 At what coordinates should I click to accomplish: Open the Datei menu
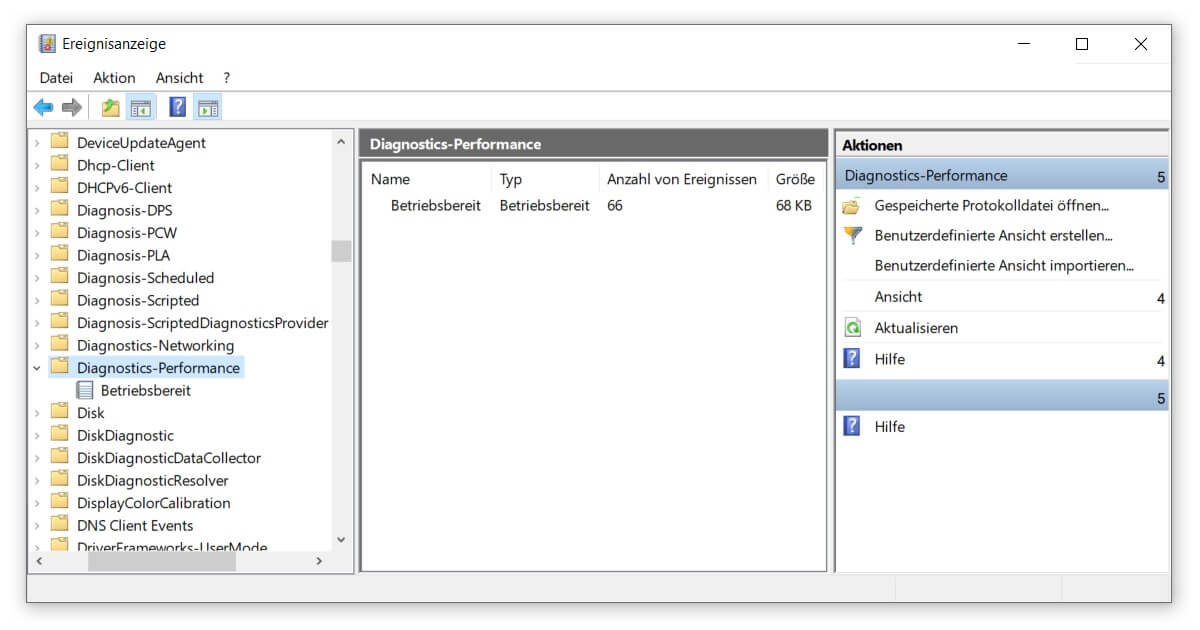(x=56, y=78)
